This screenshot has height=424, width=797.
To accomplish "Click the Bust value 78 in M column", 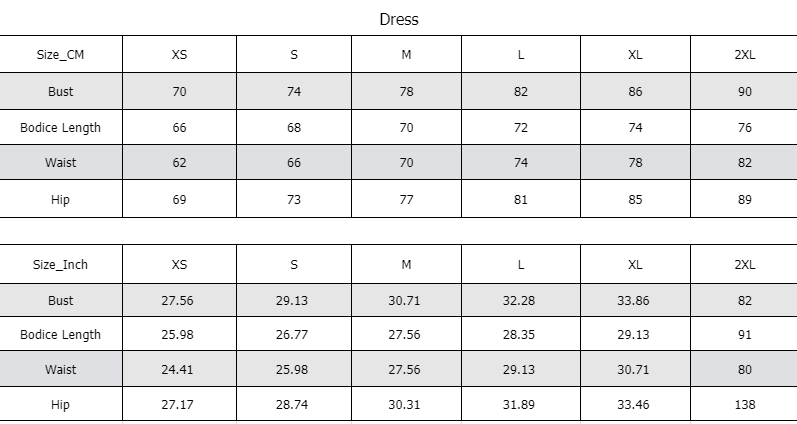I will point(406,92).
